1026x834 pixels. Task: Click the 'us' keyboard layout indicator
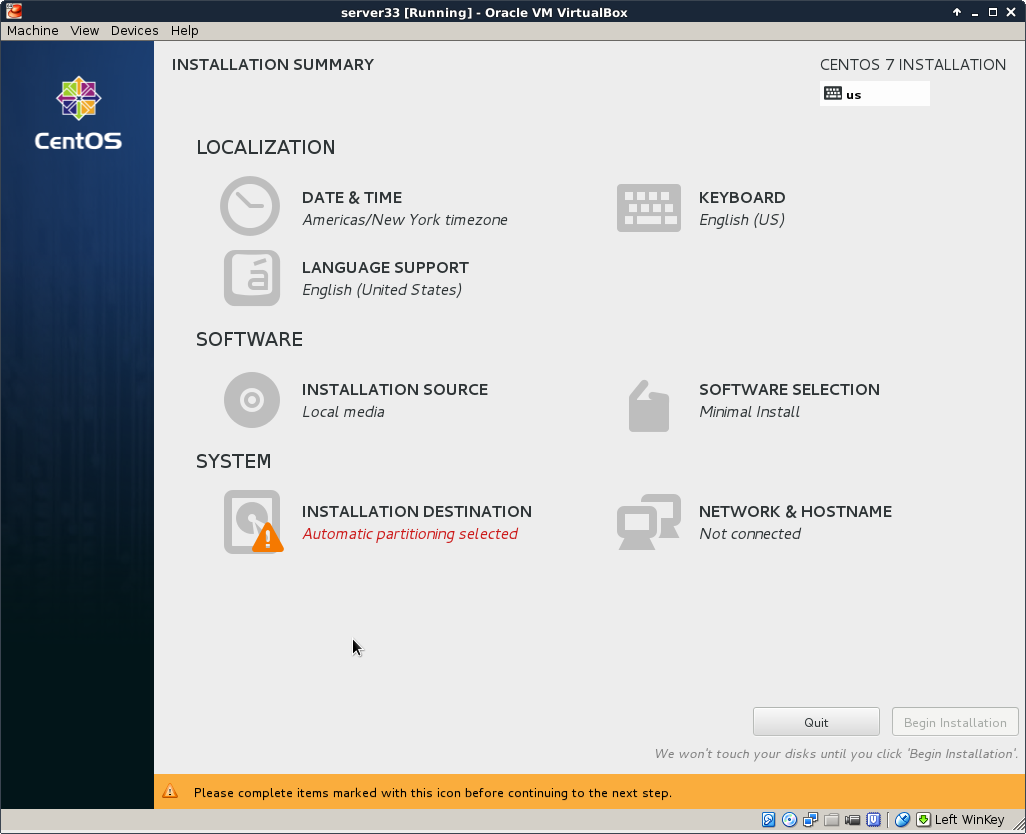click(874, 94)
